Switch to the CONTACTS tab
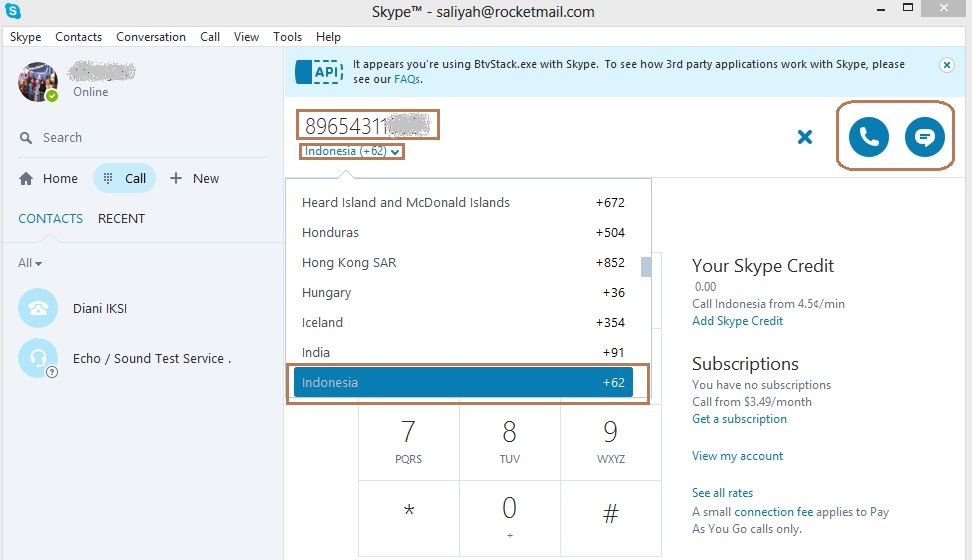972x560 pixels. click(50, 218)
